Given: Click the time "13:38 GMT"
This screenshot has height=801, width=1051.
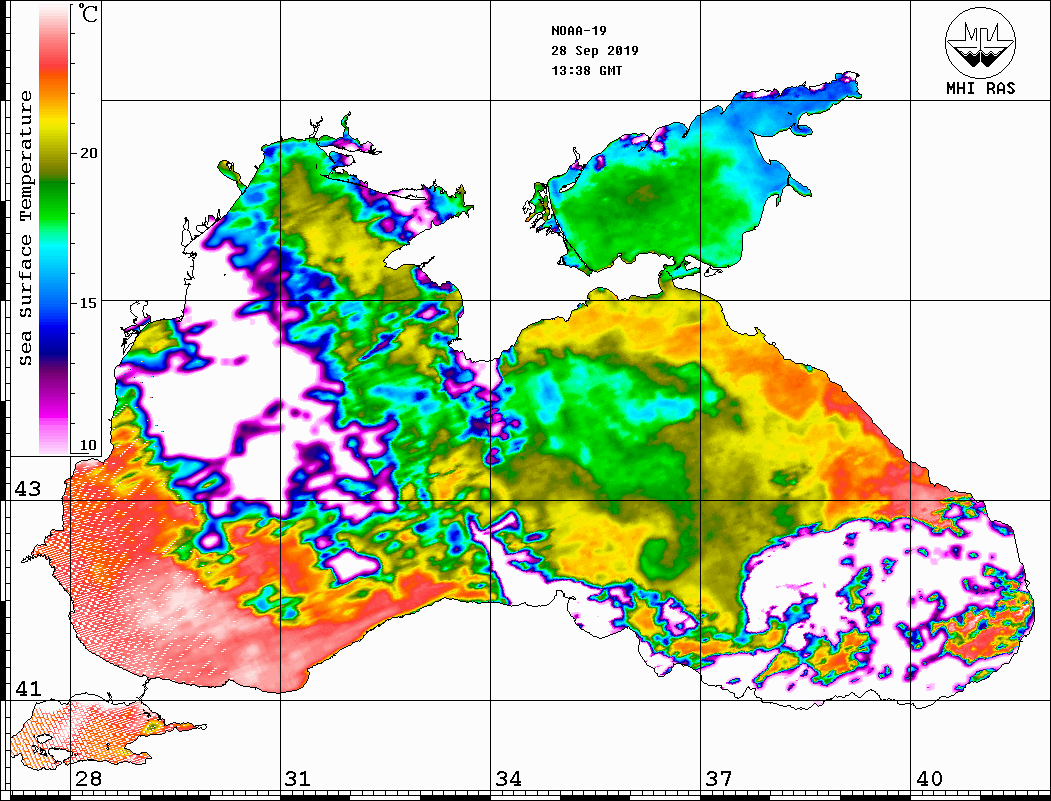Looking at the screenshot, I should click(586, 71).
